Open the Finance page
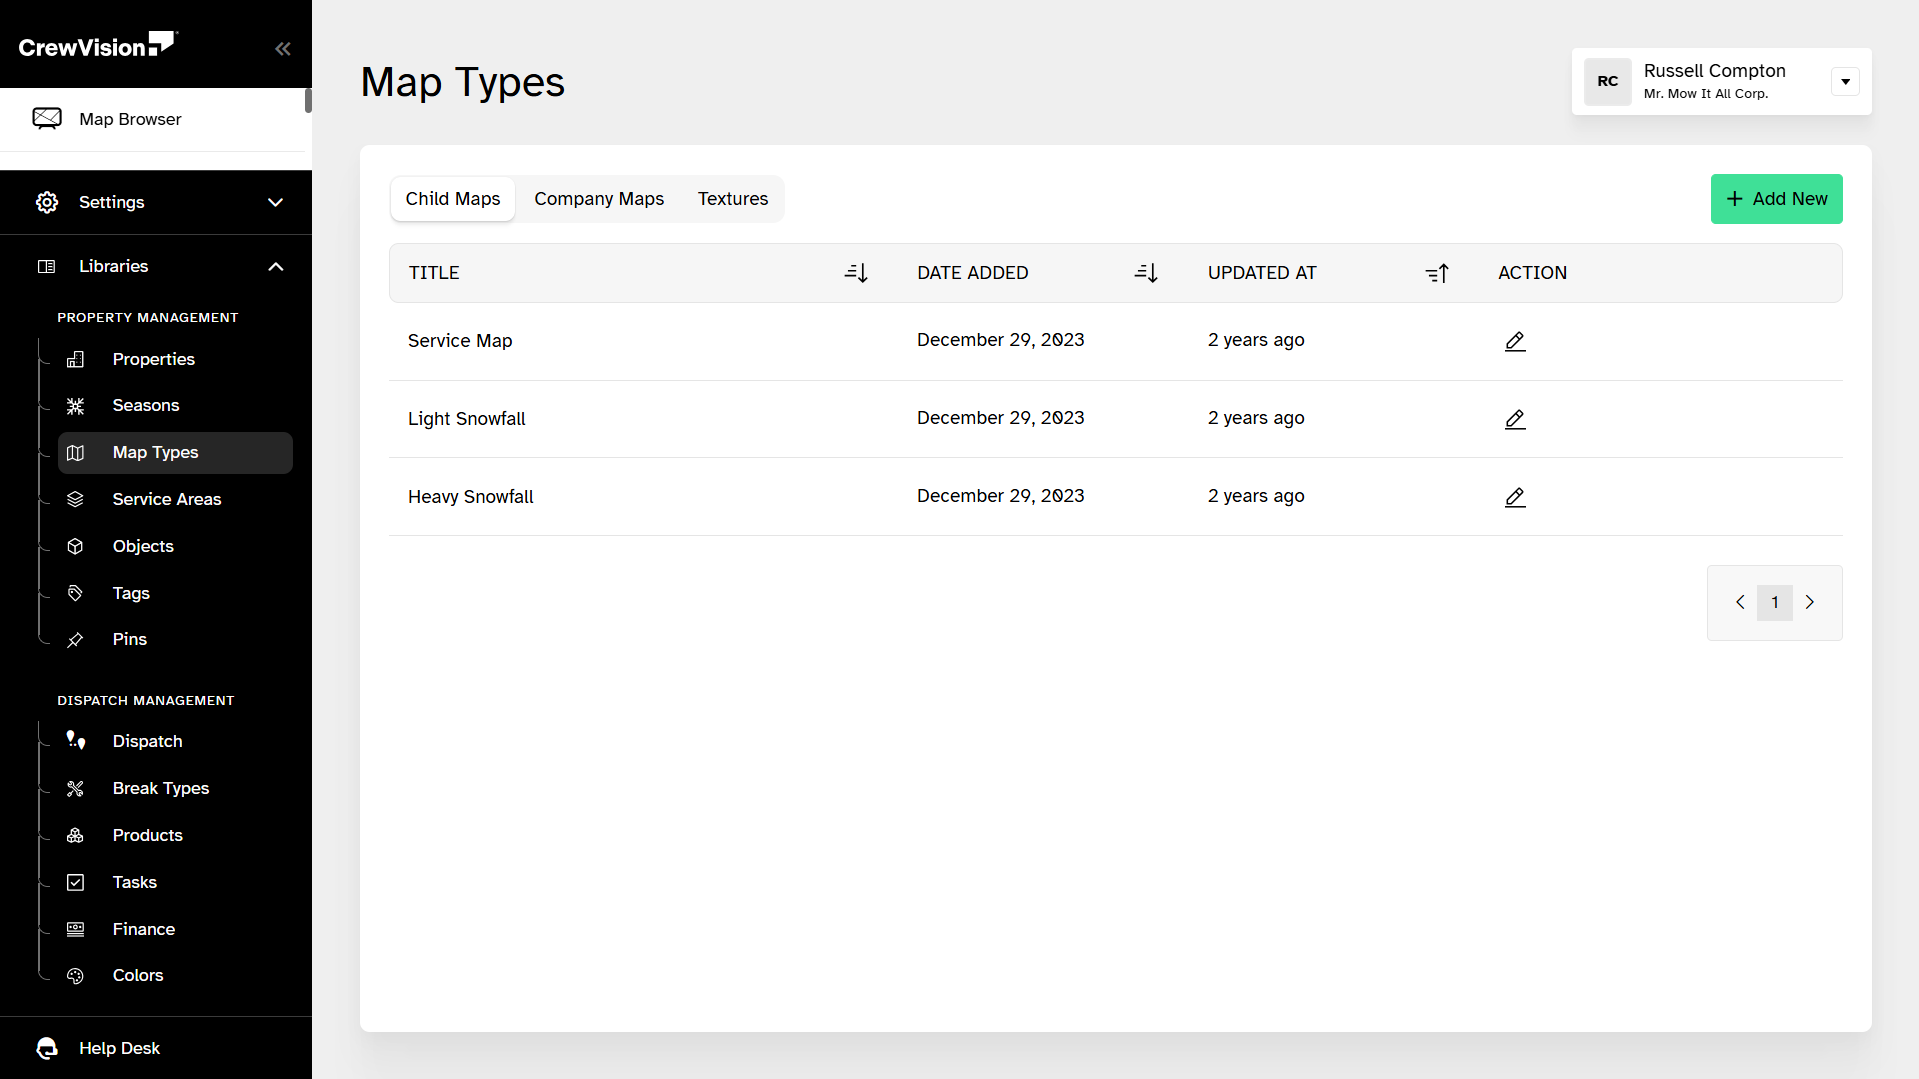1919x1079 pixels. pos(143,929)
